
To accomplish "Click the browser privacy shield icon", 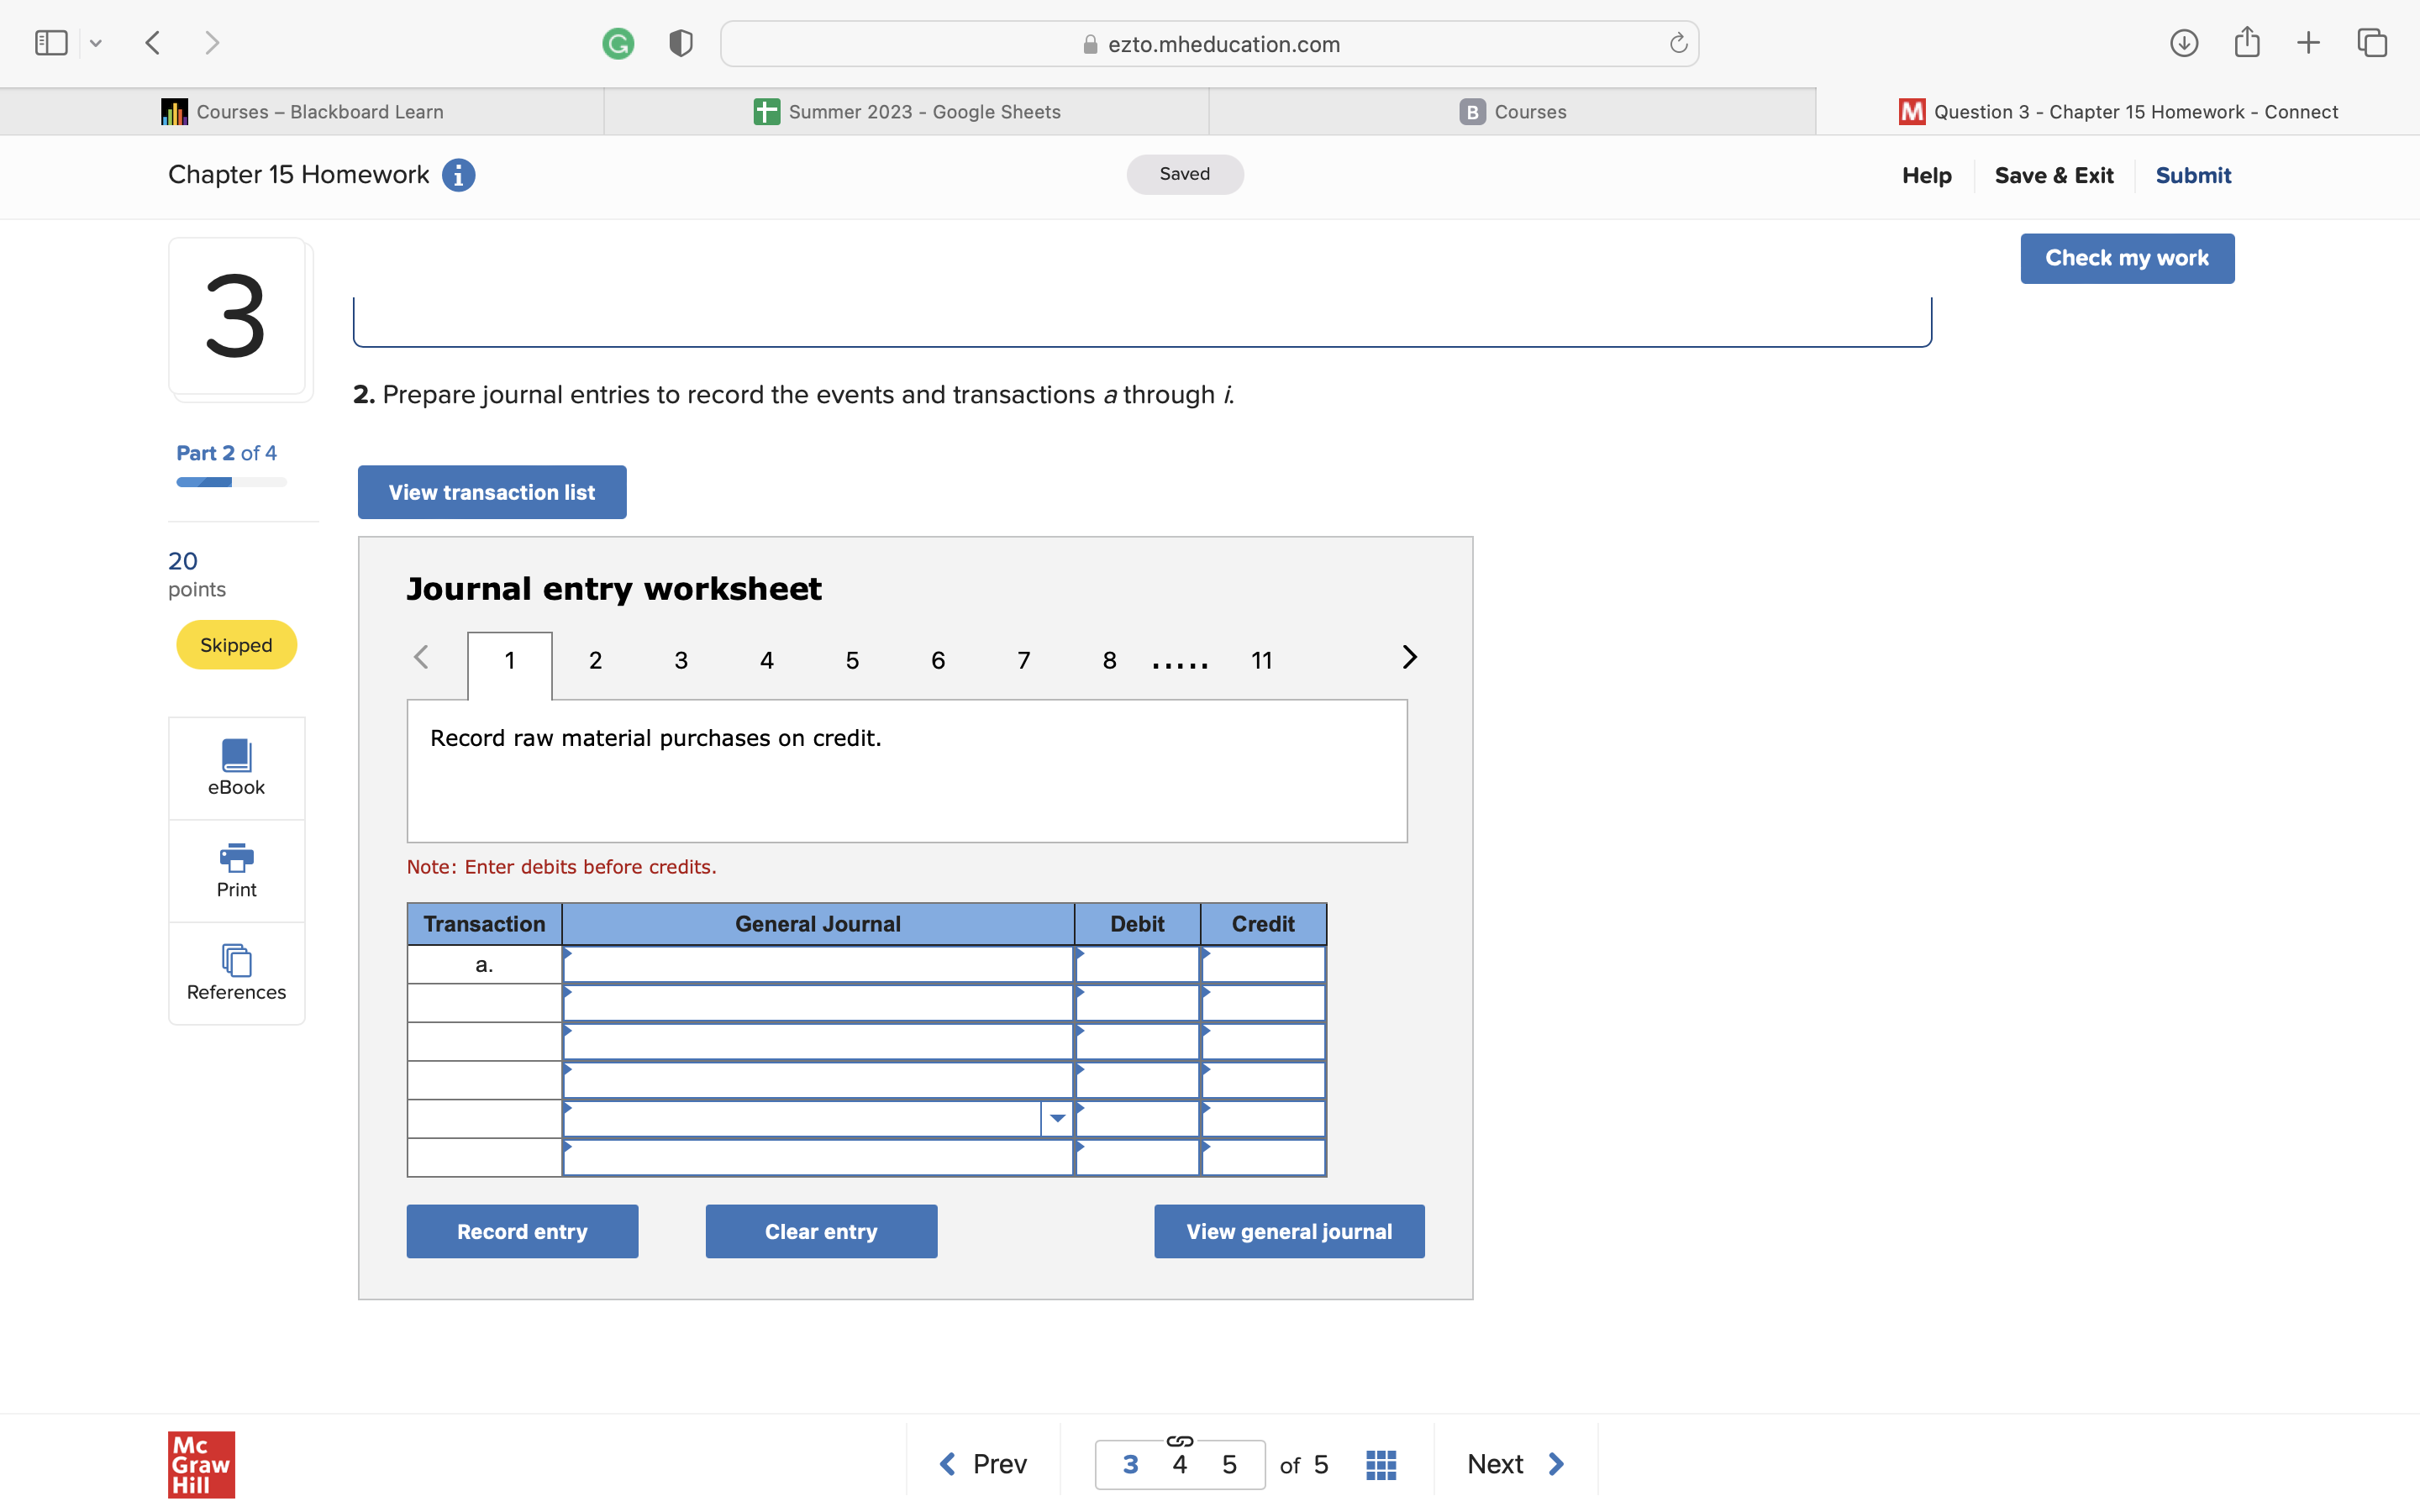I will (681, 44).
